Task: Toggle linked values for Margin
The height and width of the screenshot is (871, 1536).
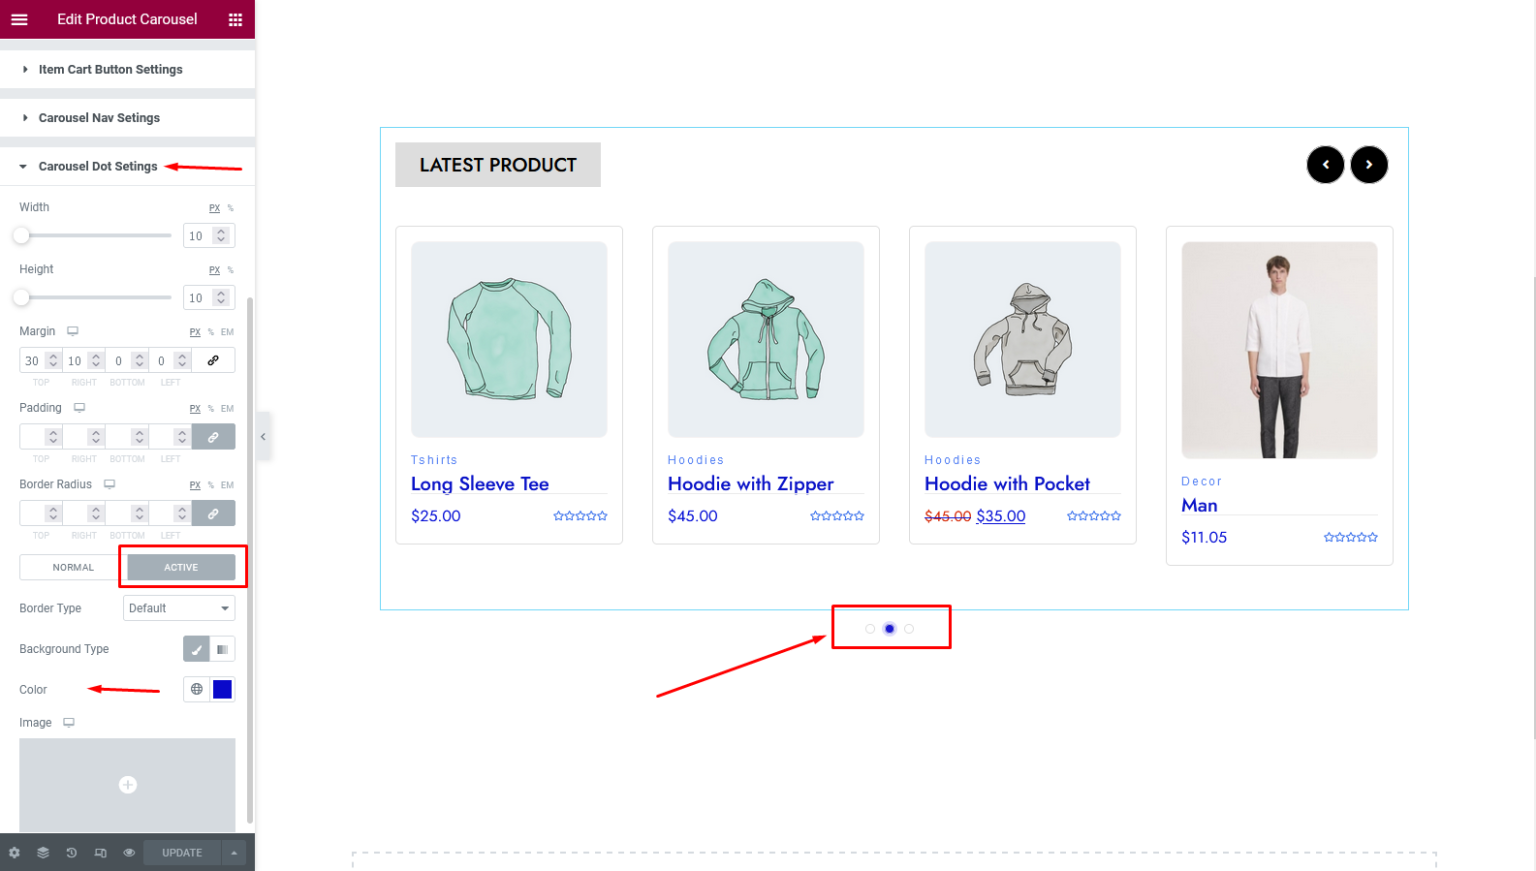Action: (214, 360)
